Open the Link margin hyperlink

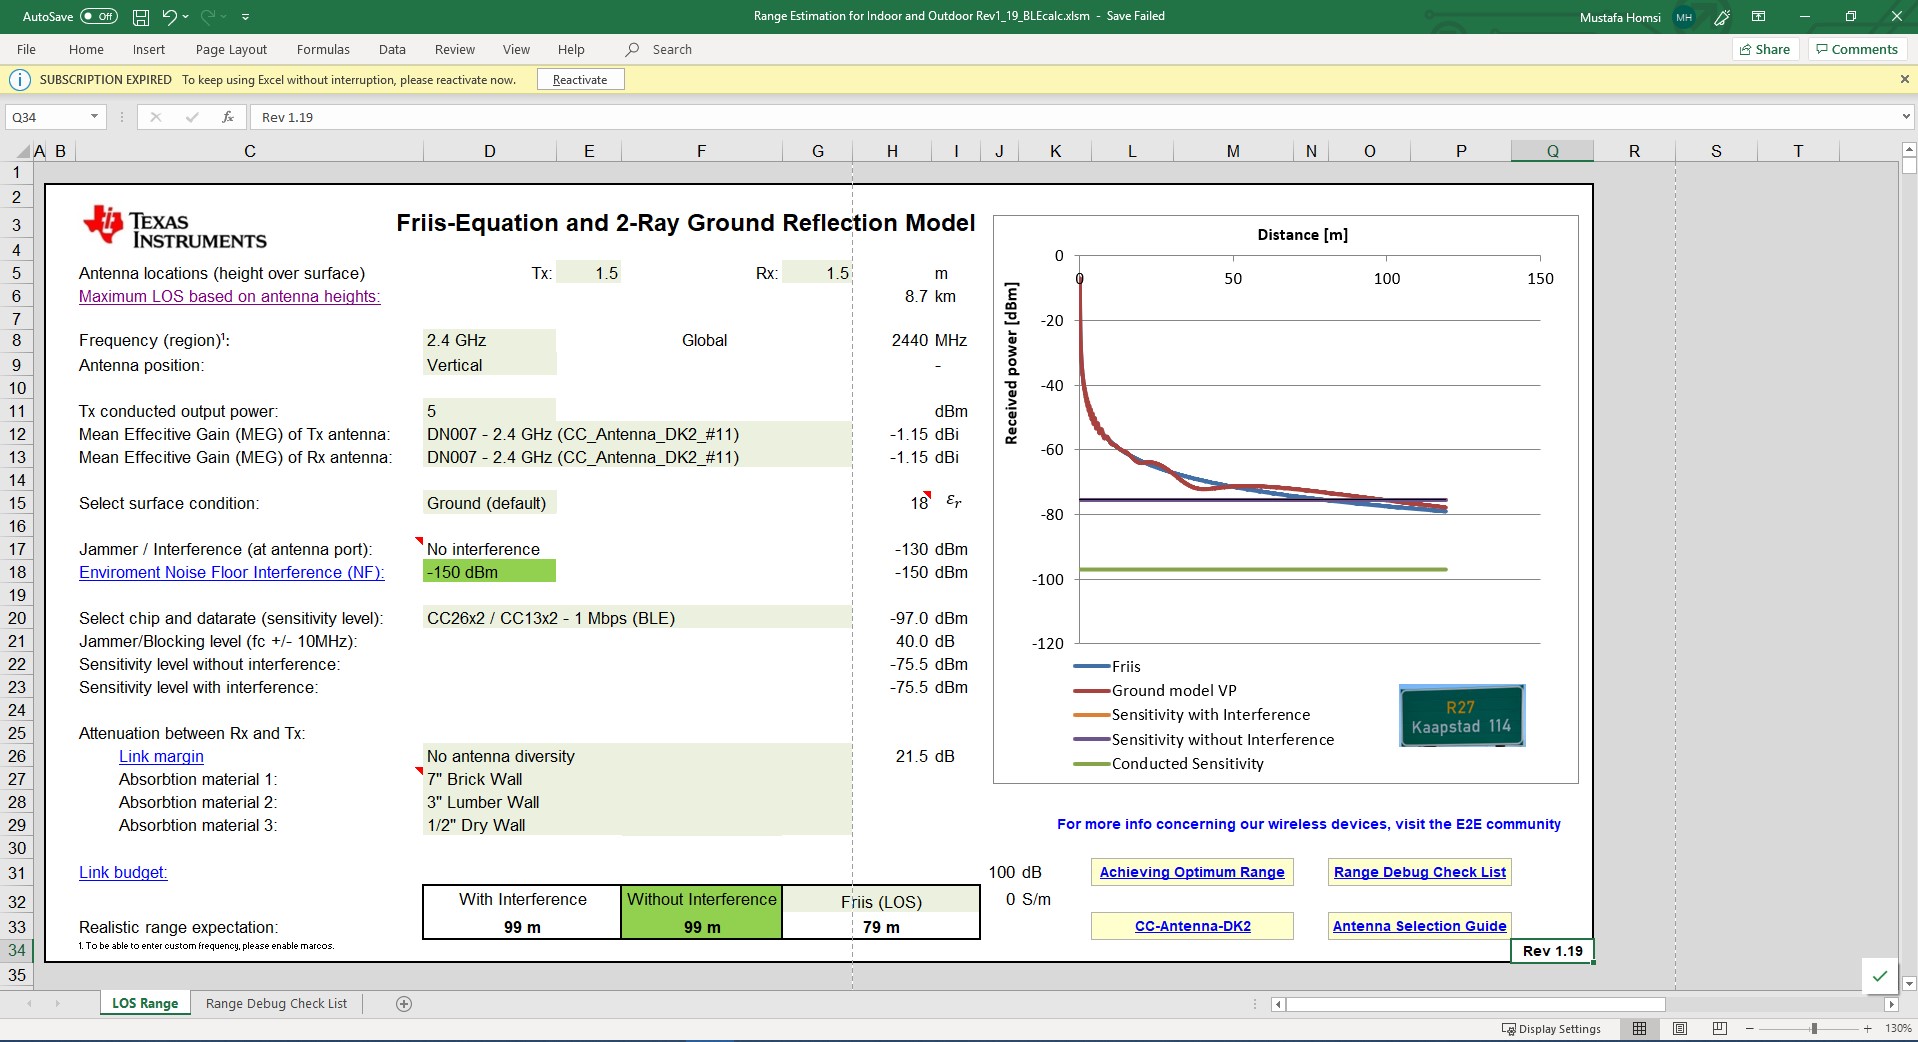click(x=161, y=756)
